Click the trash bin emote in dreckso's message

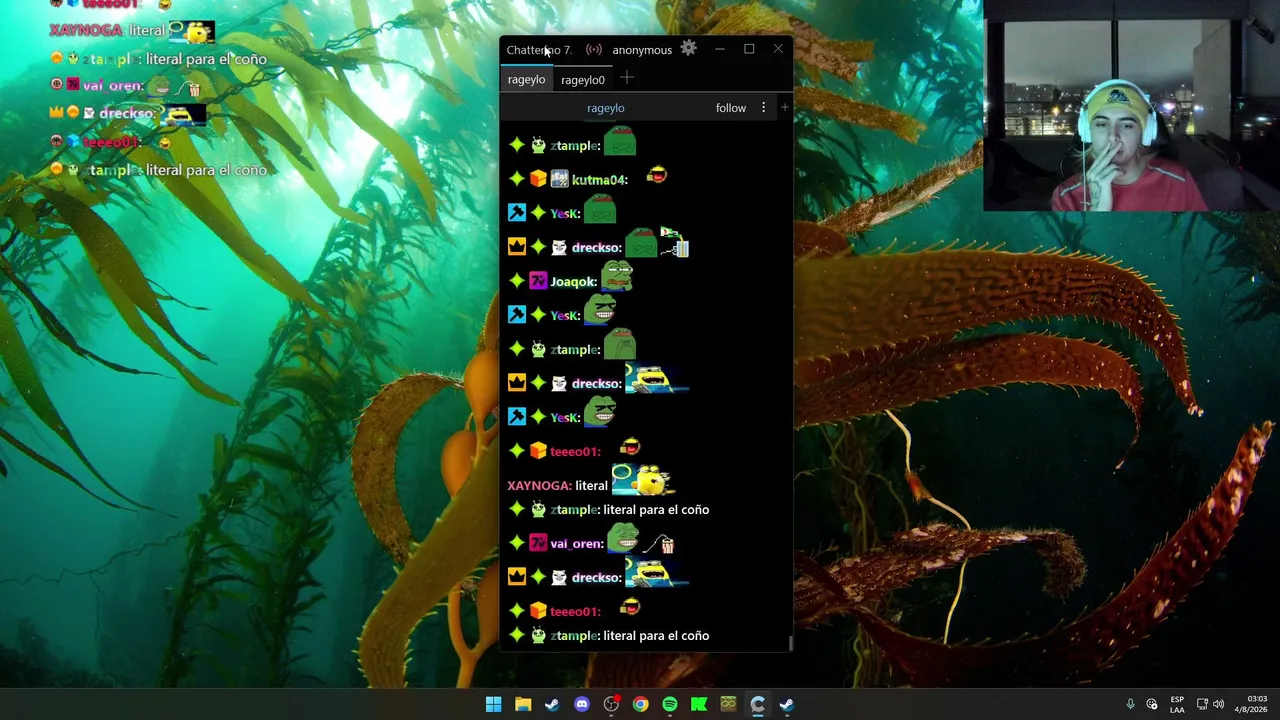point(675,243)
